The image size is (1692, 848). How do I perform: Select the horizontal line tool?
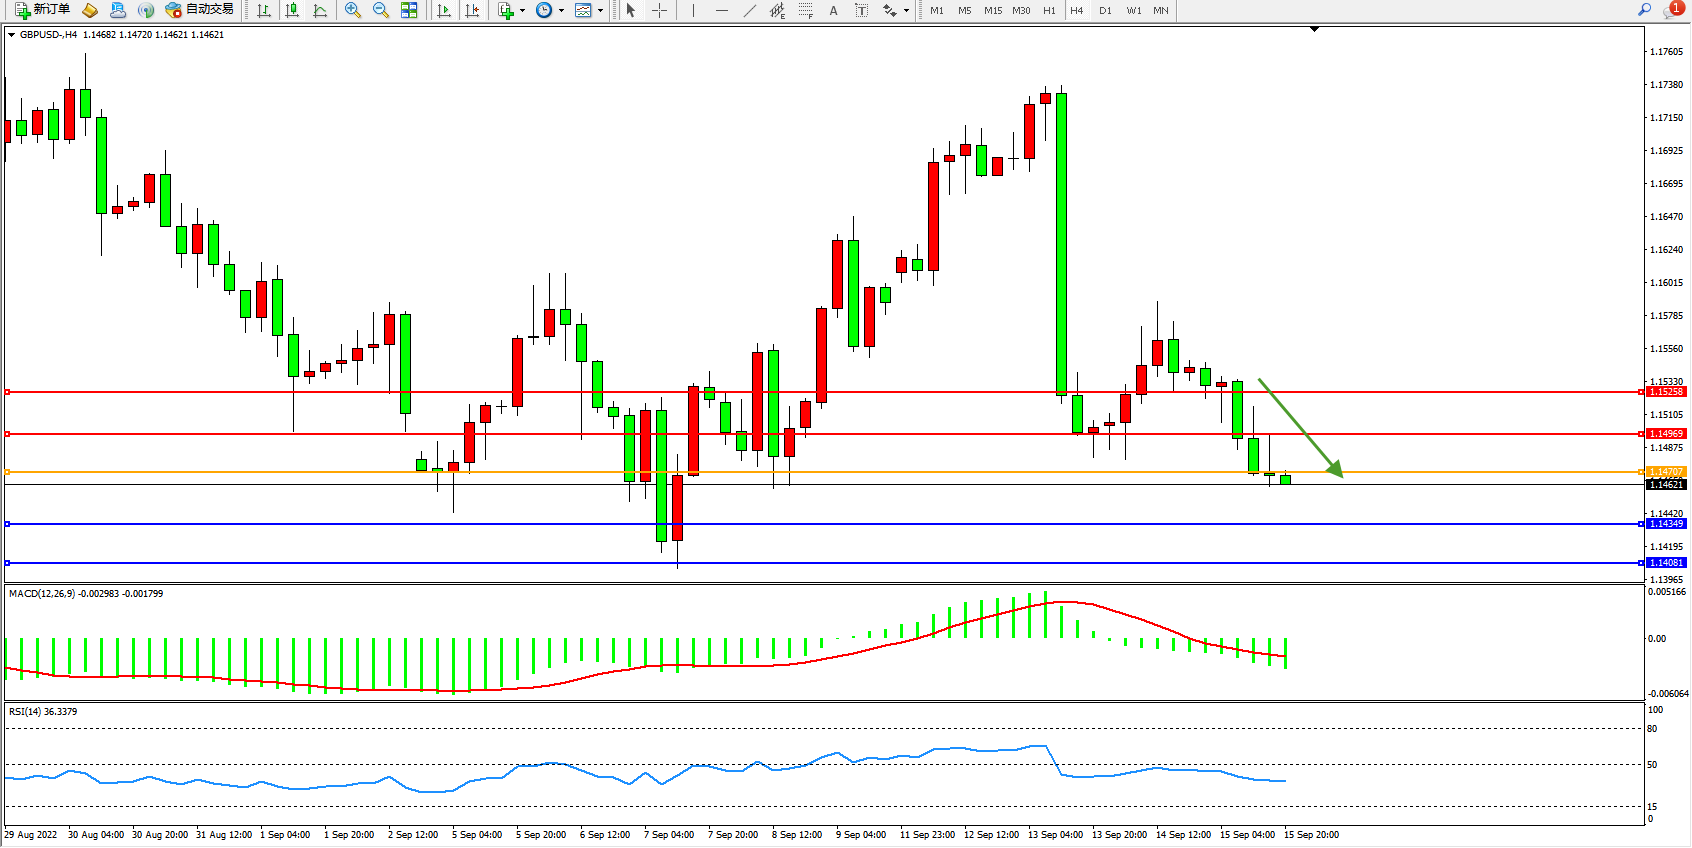721,10
